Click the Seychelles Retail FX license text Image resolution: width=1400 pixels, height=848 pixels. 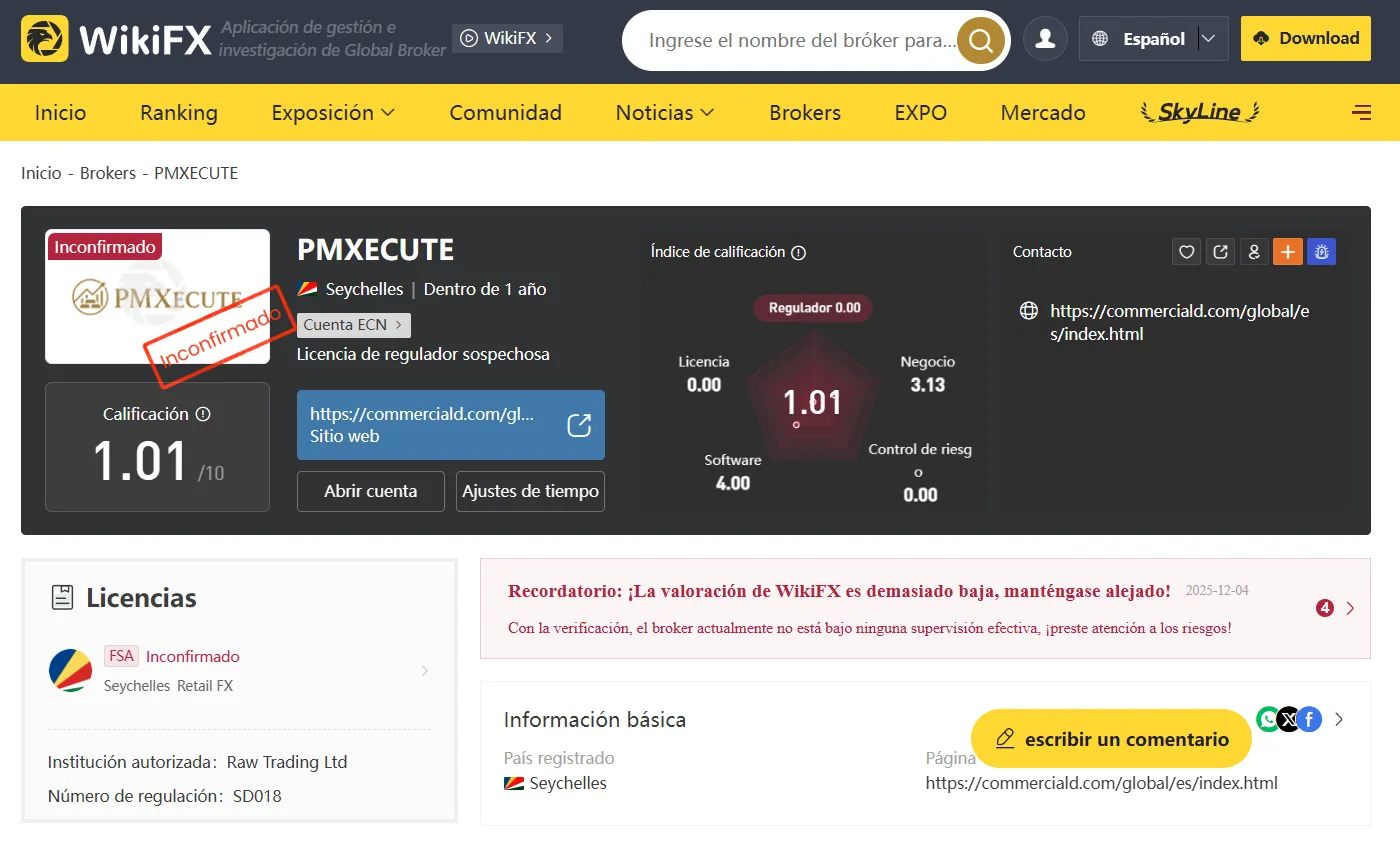pos(168,686)
